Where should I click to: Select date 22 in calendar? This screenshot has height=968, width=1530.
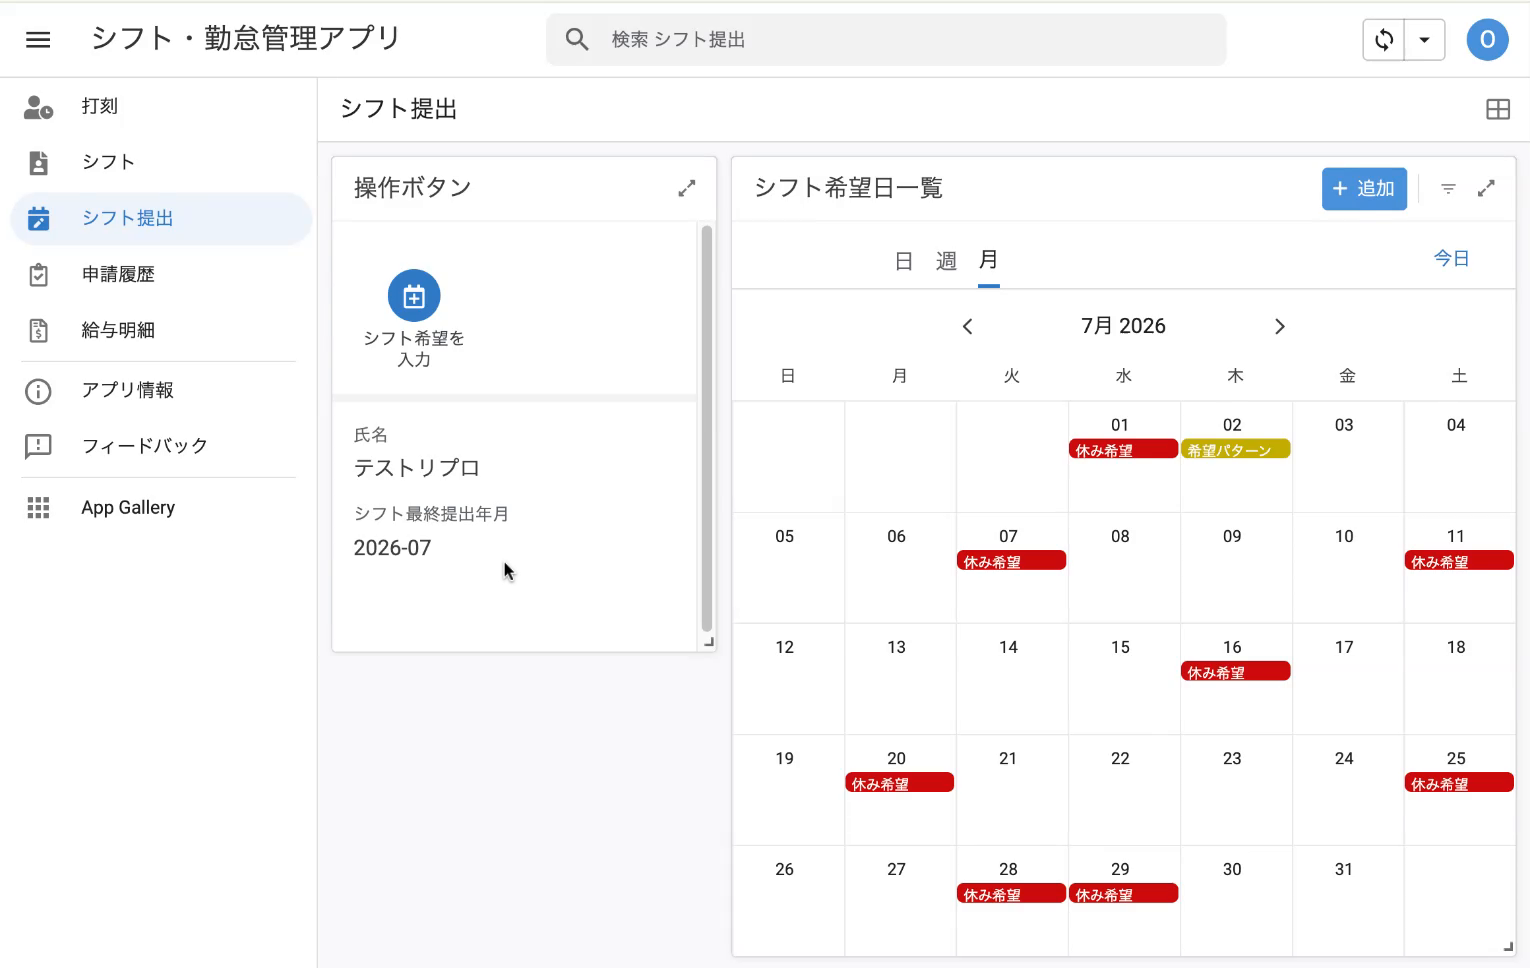click(x=1120, y=758)
